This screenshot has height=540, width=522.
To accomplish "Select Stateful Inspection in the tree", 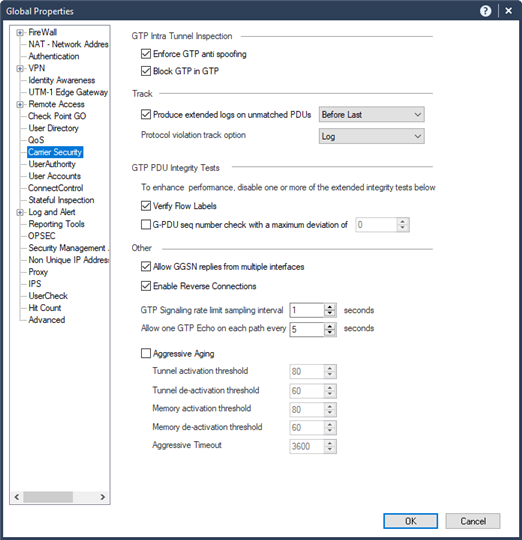I will click(x=61, y=200).
